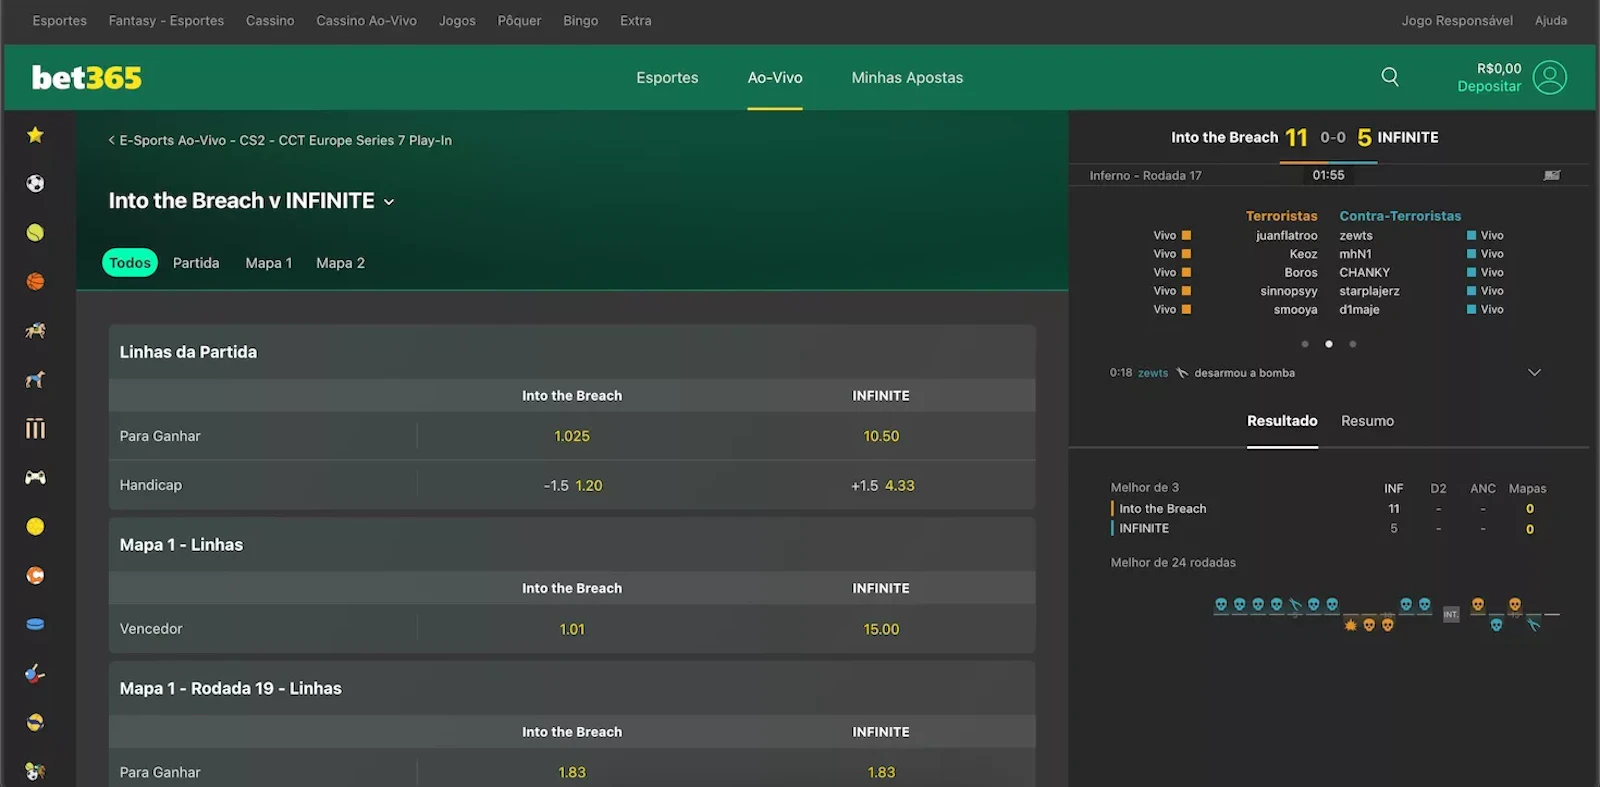Switch to the Resumo tab

[1367, 421]
